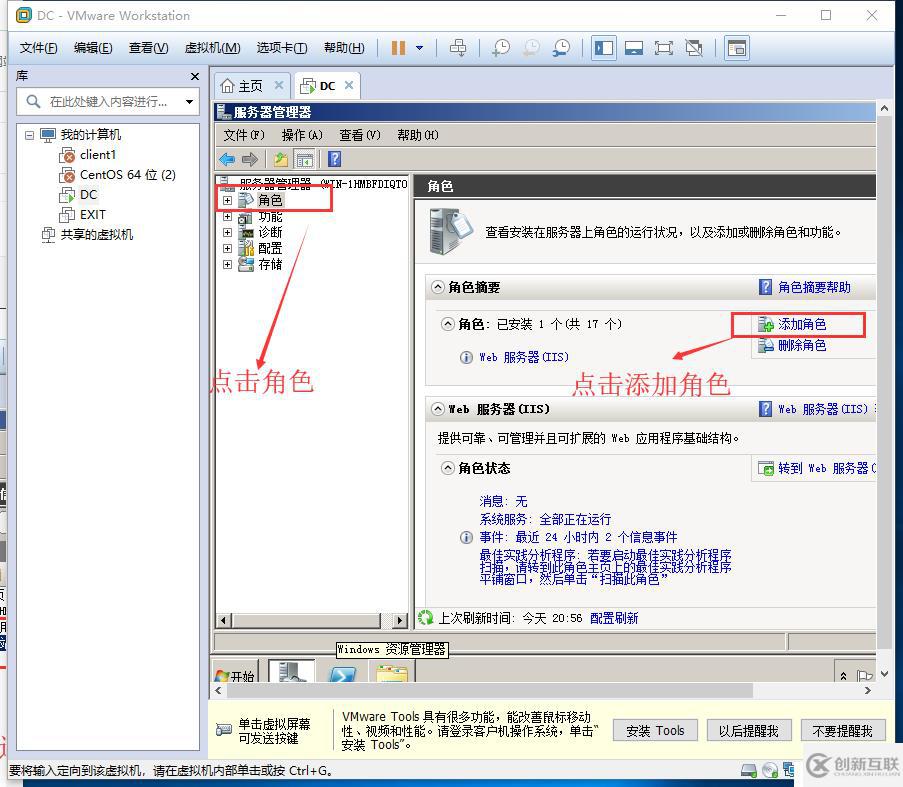
Task: Expand the 诊断 tree node
Action: (227, 233)
